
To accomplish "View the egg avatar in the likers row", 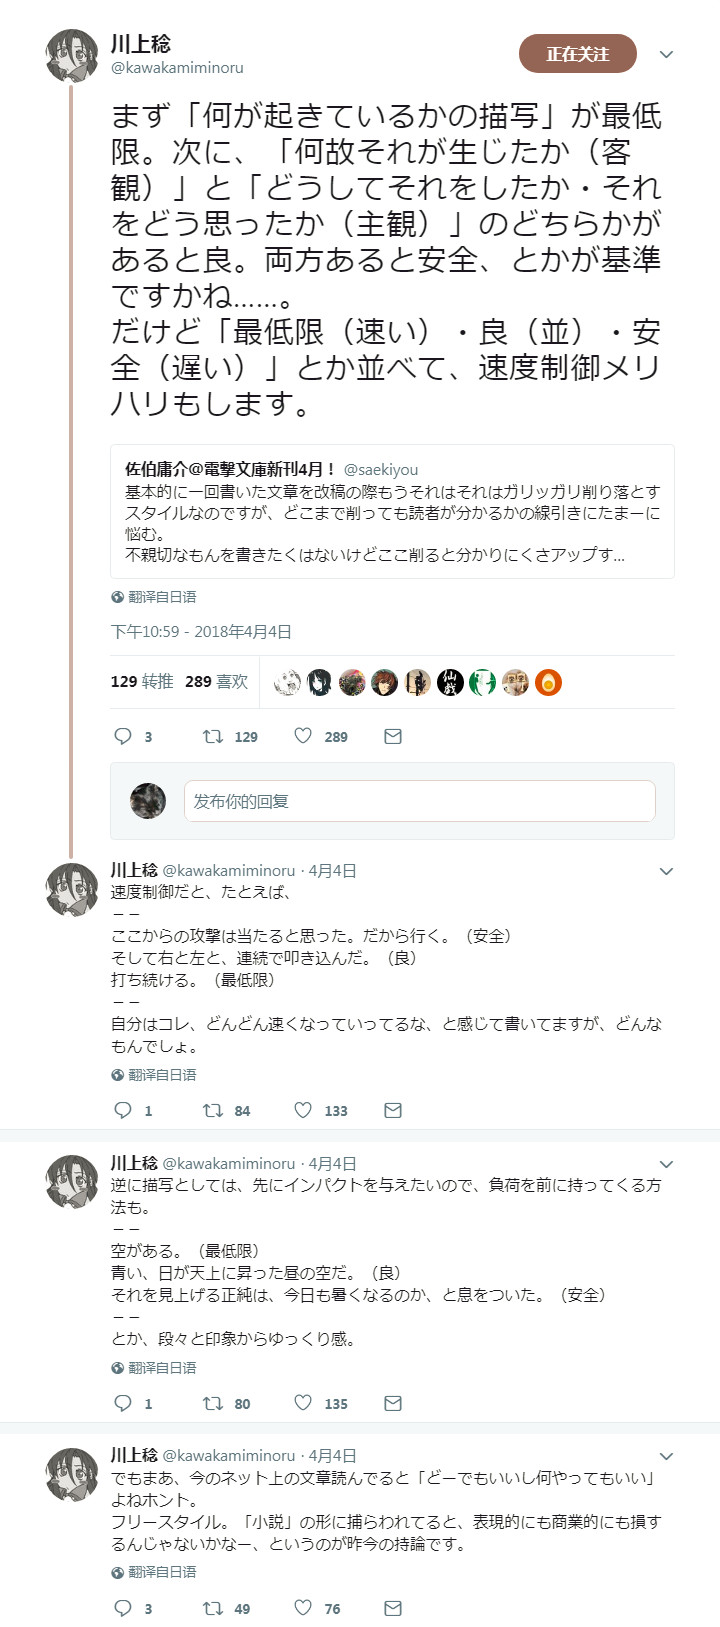I will click(x=549, y=682).
